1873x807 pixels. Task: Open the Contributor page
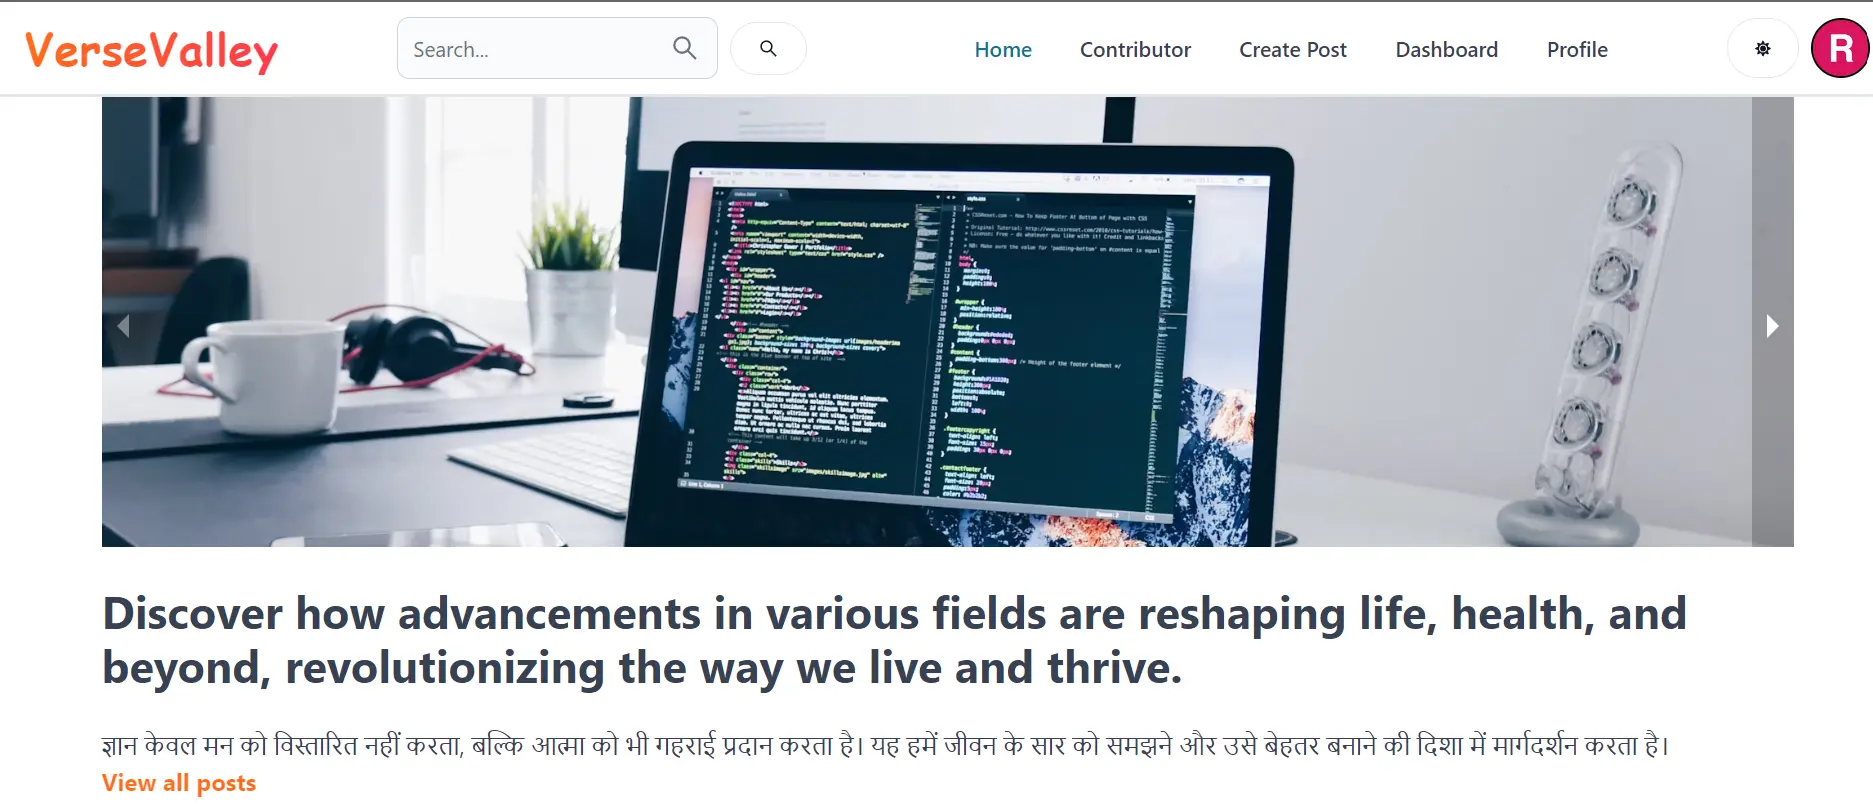tap(1135, 50)
